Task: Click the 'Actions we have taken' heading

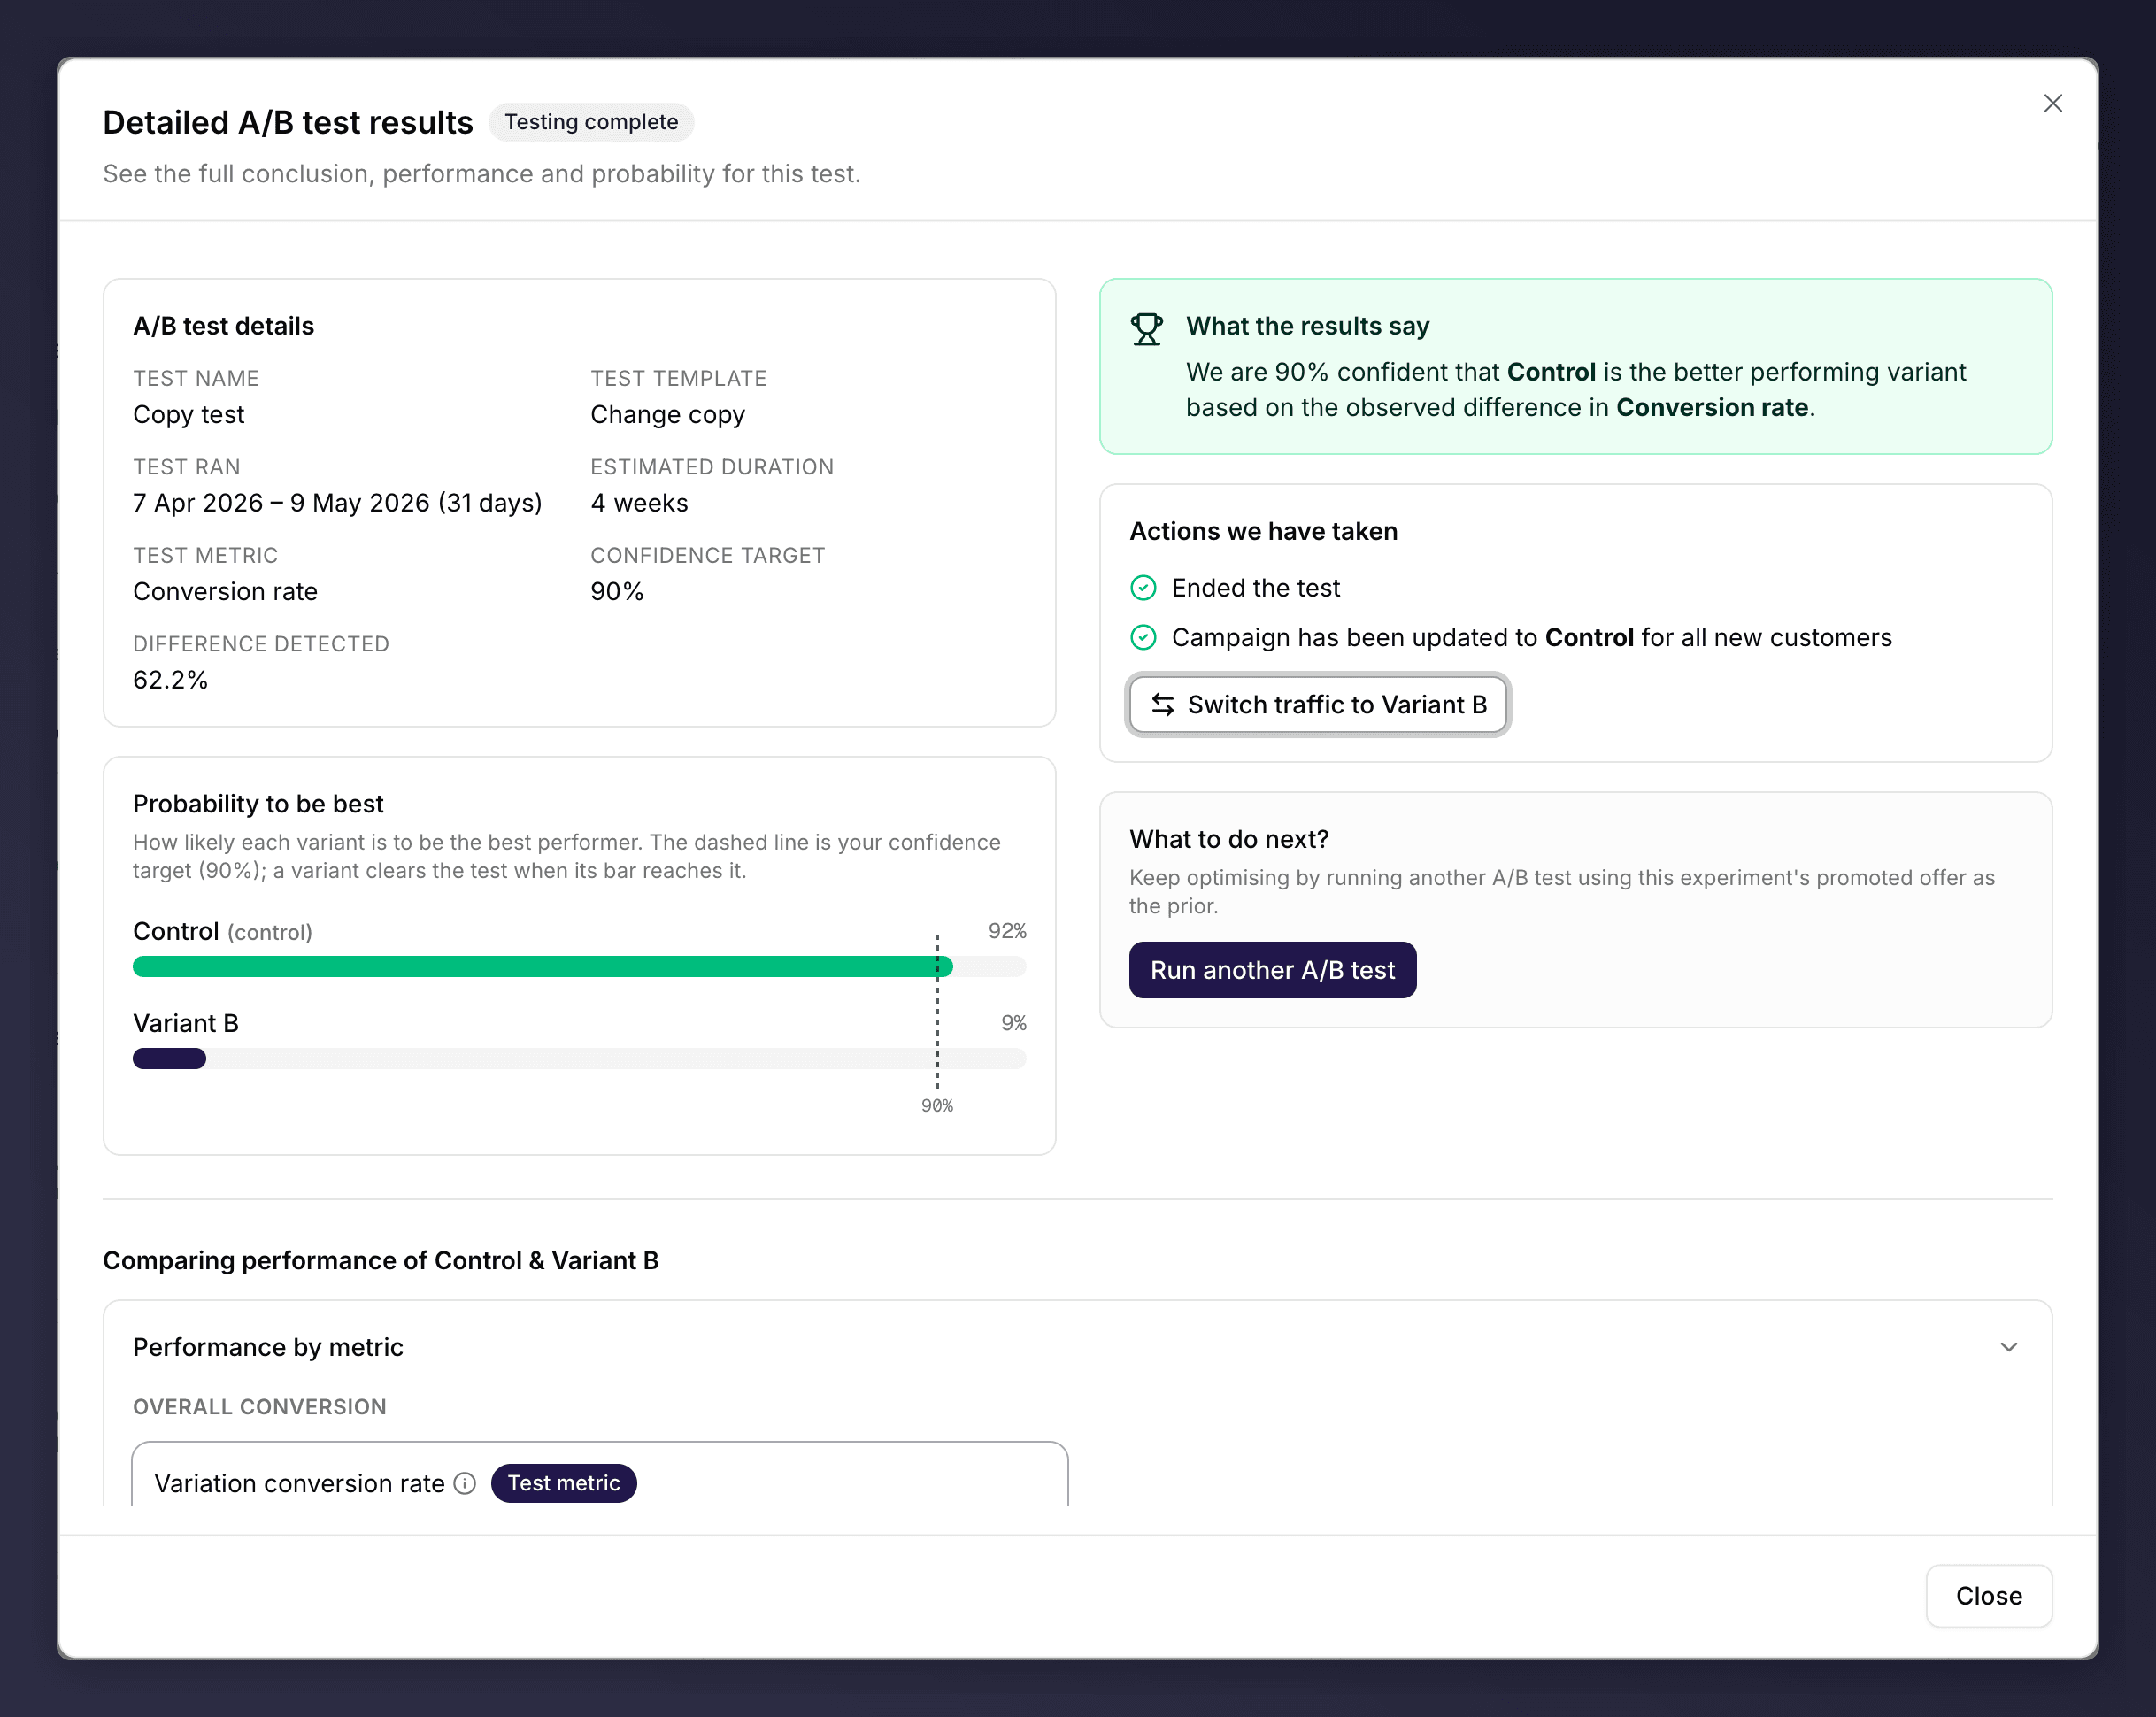Action: (1263, 531)
